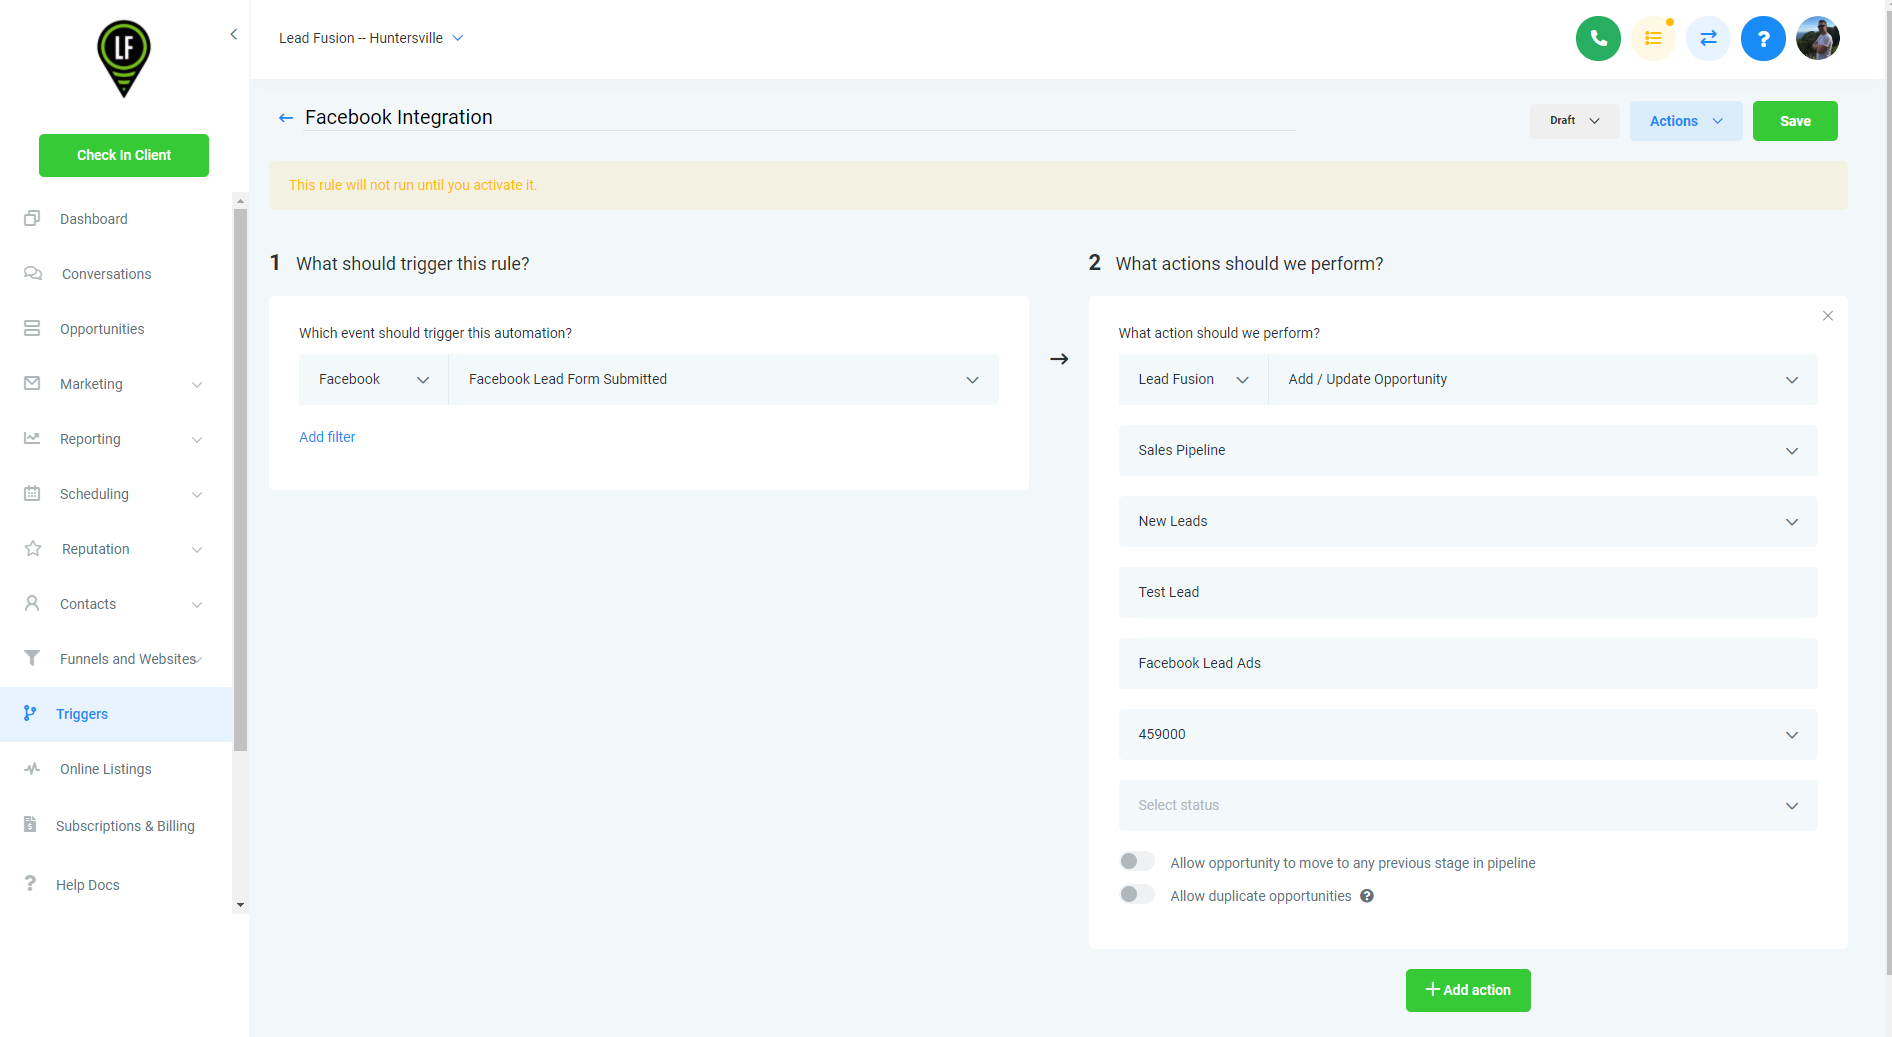
Task: Go to Conversations in the sidebar
Action: (x=116, y=274)
